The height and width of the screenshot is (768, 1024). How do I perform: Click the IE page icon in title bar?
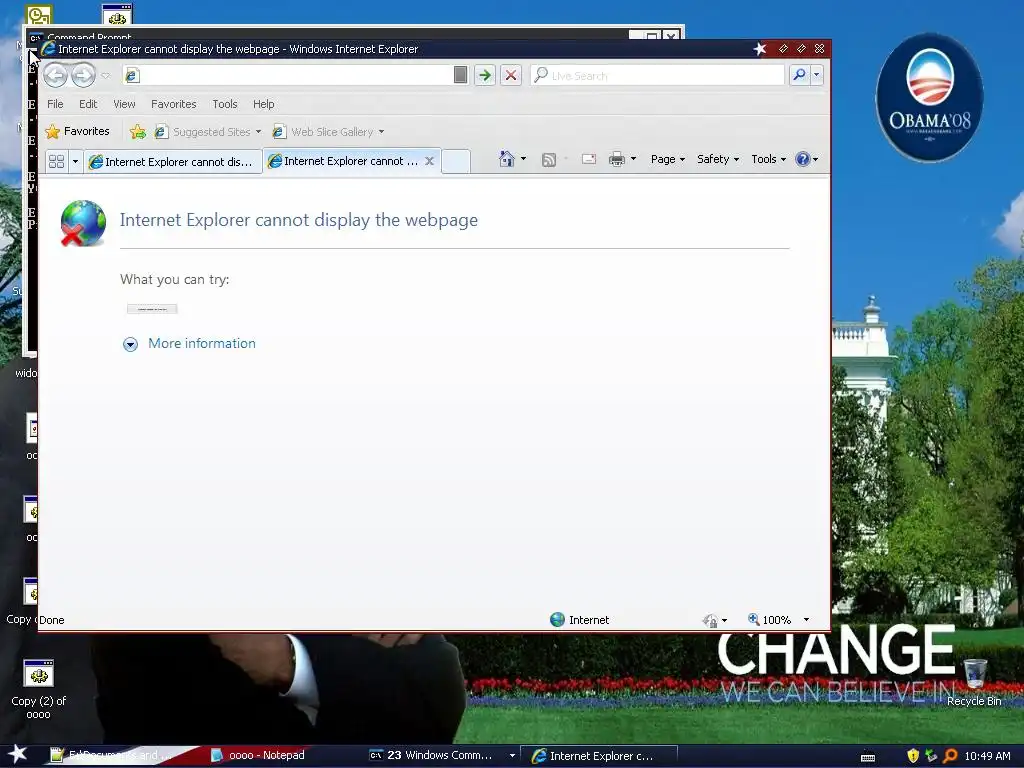pyautogui.click(x=48, y=48)
